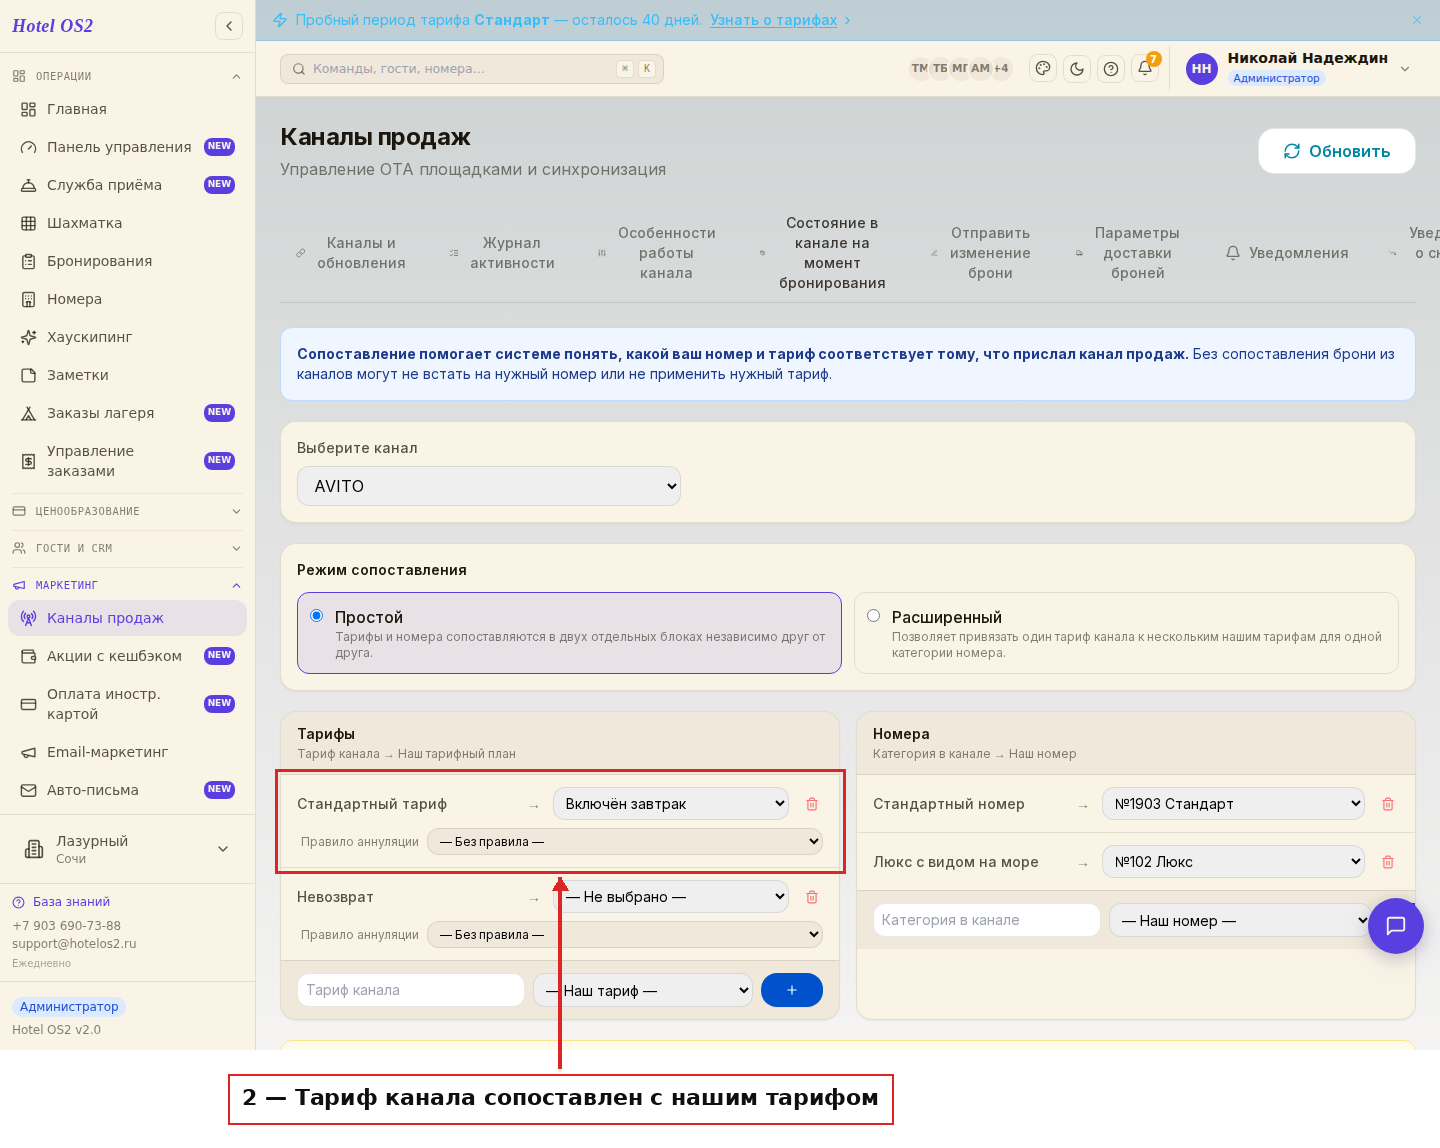The height and width of the screenshot is (1148, 1440).
Task: Open the №102 Люкс room dropdown
Action: [1233, 862]
